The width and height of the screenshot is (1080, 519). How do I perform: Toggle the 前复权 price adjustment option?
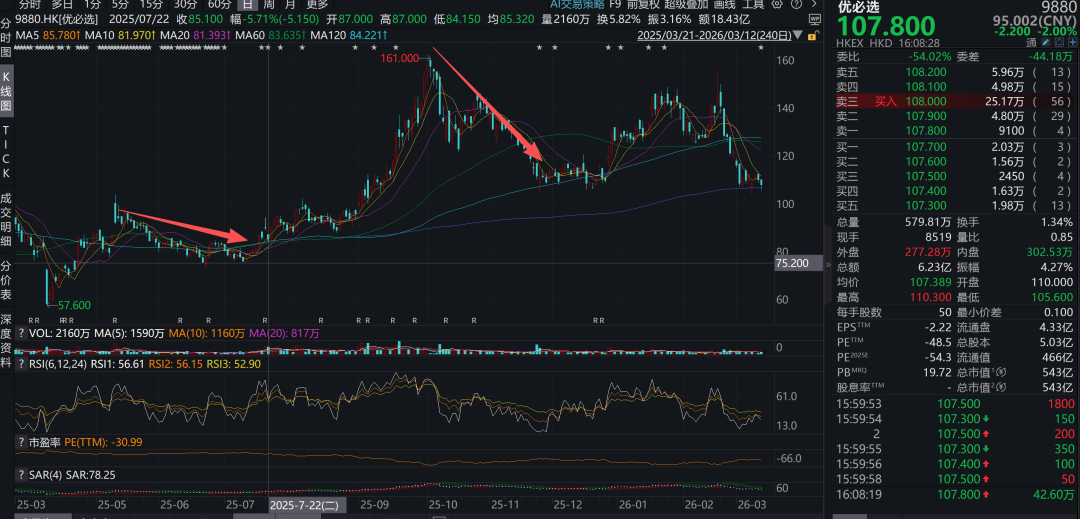point(644,4)
